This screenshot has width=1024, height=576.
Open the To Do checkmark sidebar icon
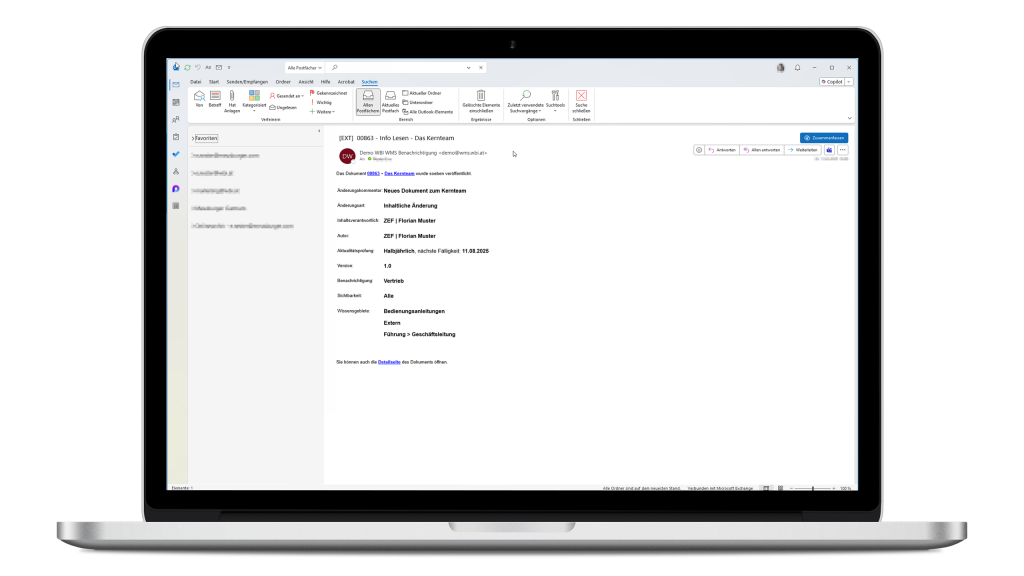176,154
